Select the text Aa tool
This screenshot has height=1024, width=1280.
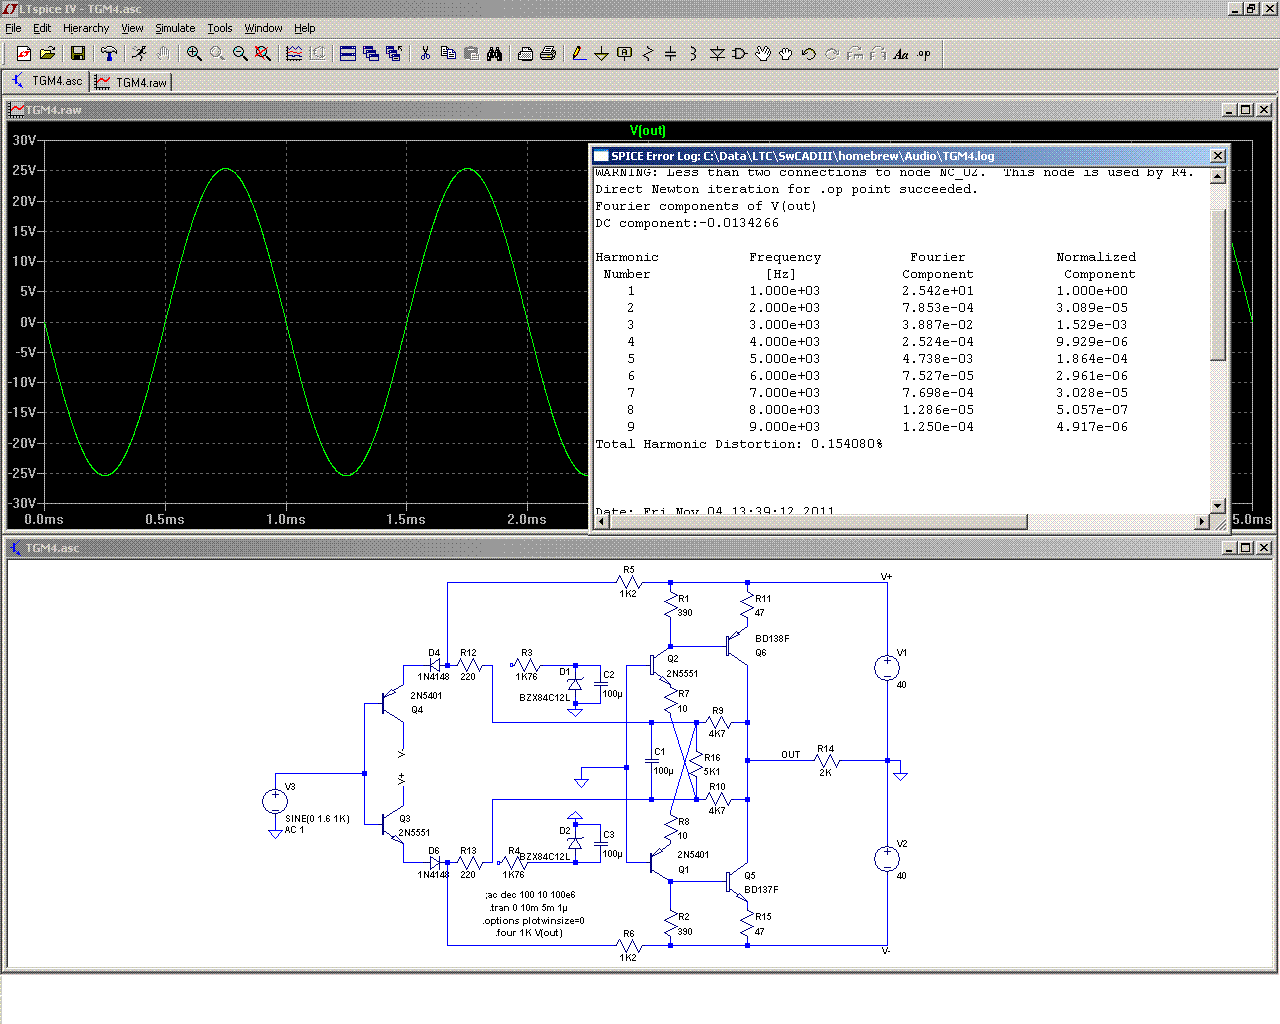[x=901, y=54]
